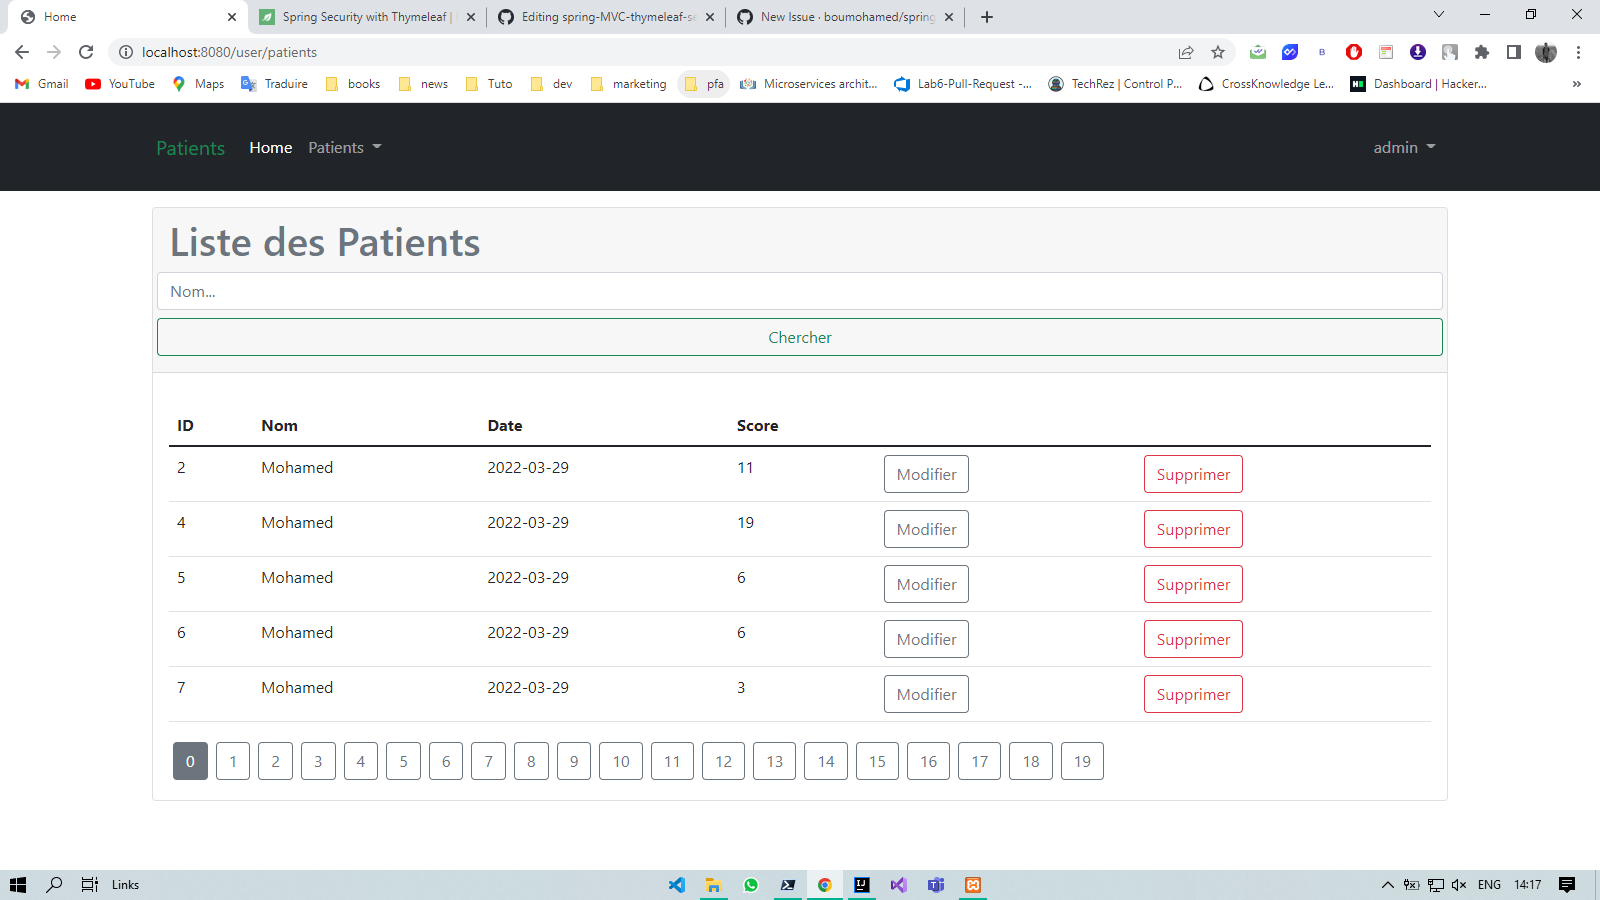Open IntelliJ IDEA from the taskbar

pyautogui.click(x=861, y=885)
